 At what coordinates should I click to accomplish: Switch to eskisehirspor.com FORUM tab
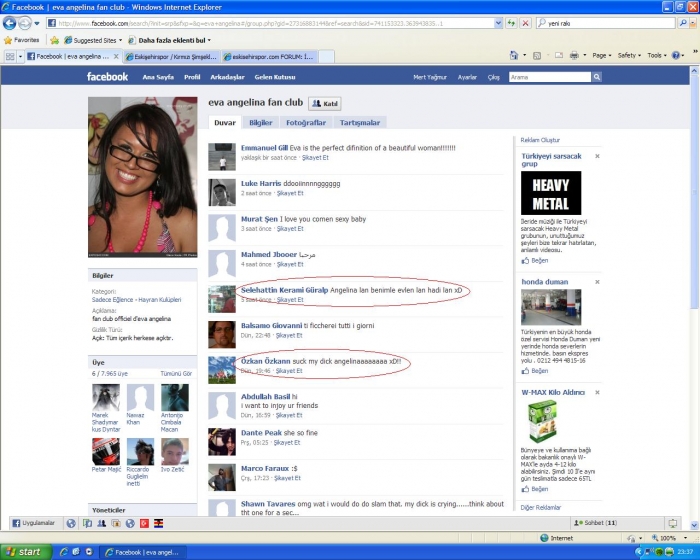pos(268,57)
